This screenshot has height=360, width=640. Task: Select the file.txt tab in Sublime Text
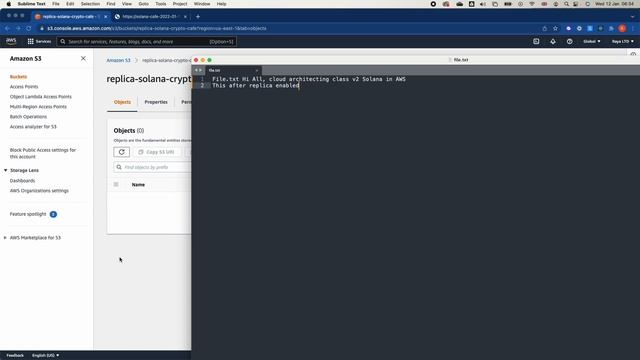[233, 70]
